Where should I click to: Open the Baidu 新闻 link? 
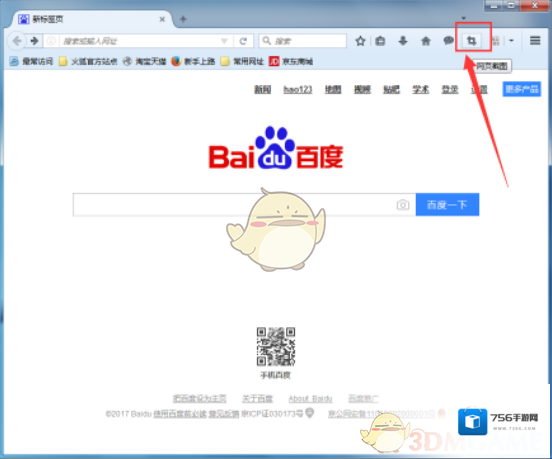click(263, 89)
